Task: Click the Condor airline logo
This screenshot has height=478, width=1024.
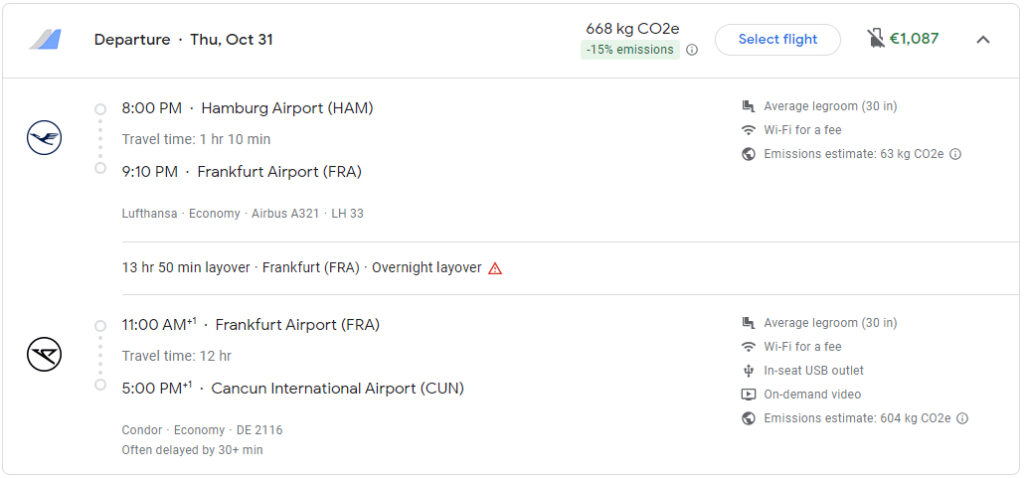Action: pyautogui.click(x=44, y=354)
